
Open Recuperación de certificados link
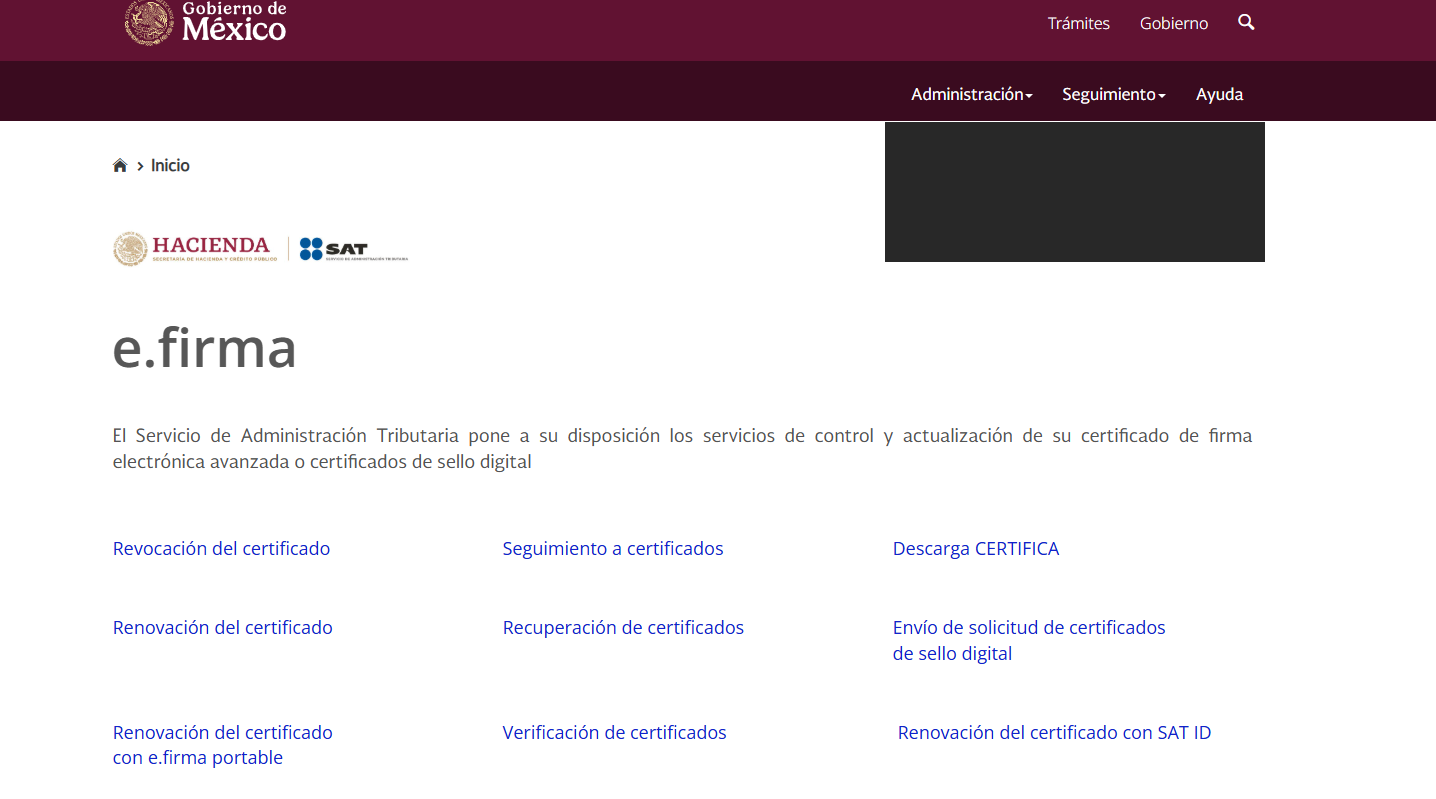click(x=623, y=627)
